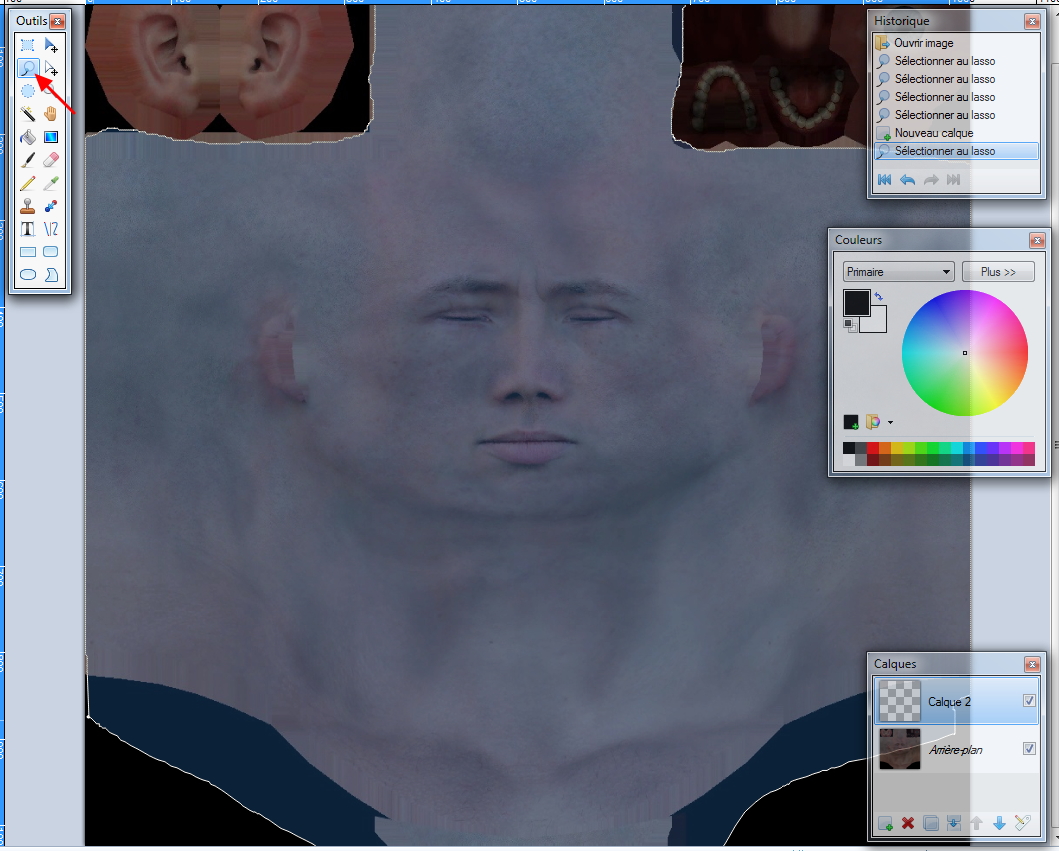
Task: Uncheck Arrière-plan layer visibility
Action: point(1029,748)
